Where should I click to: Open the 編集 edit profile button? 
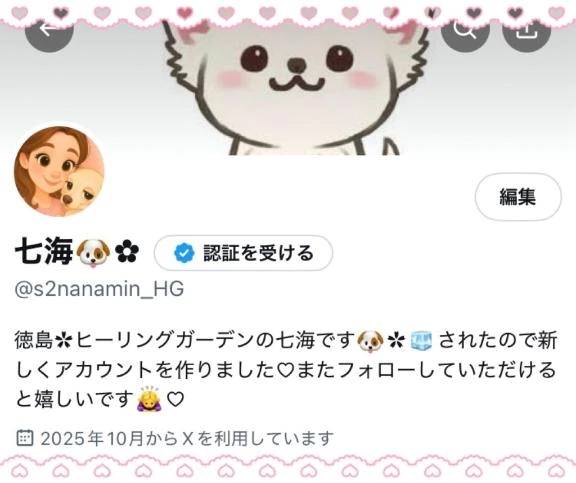click(x=518, y=197)
